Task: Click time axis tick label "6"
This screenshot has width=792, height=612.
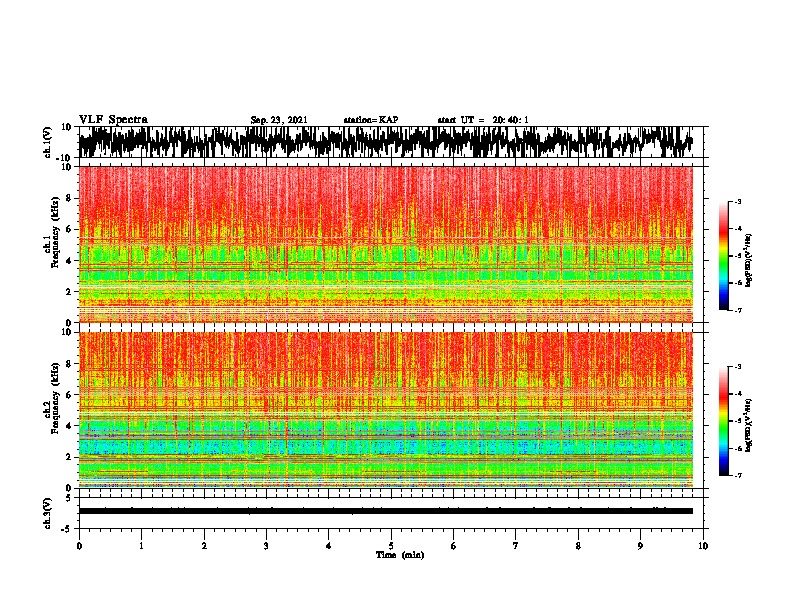Action: 454,546
